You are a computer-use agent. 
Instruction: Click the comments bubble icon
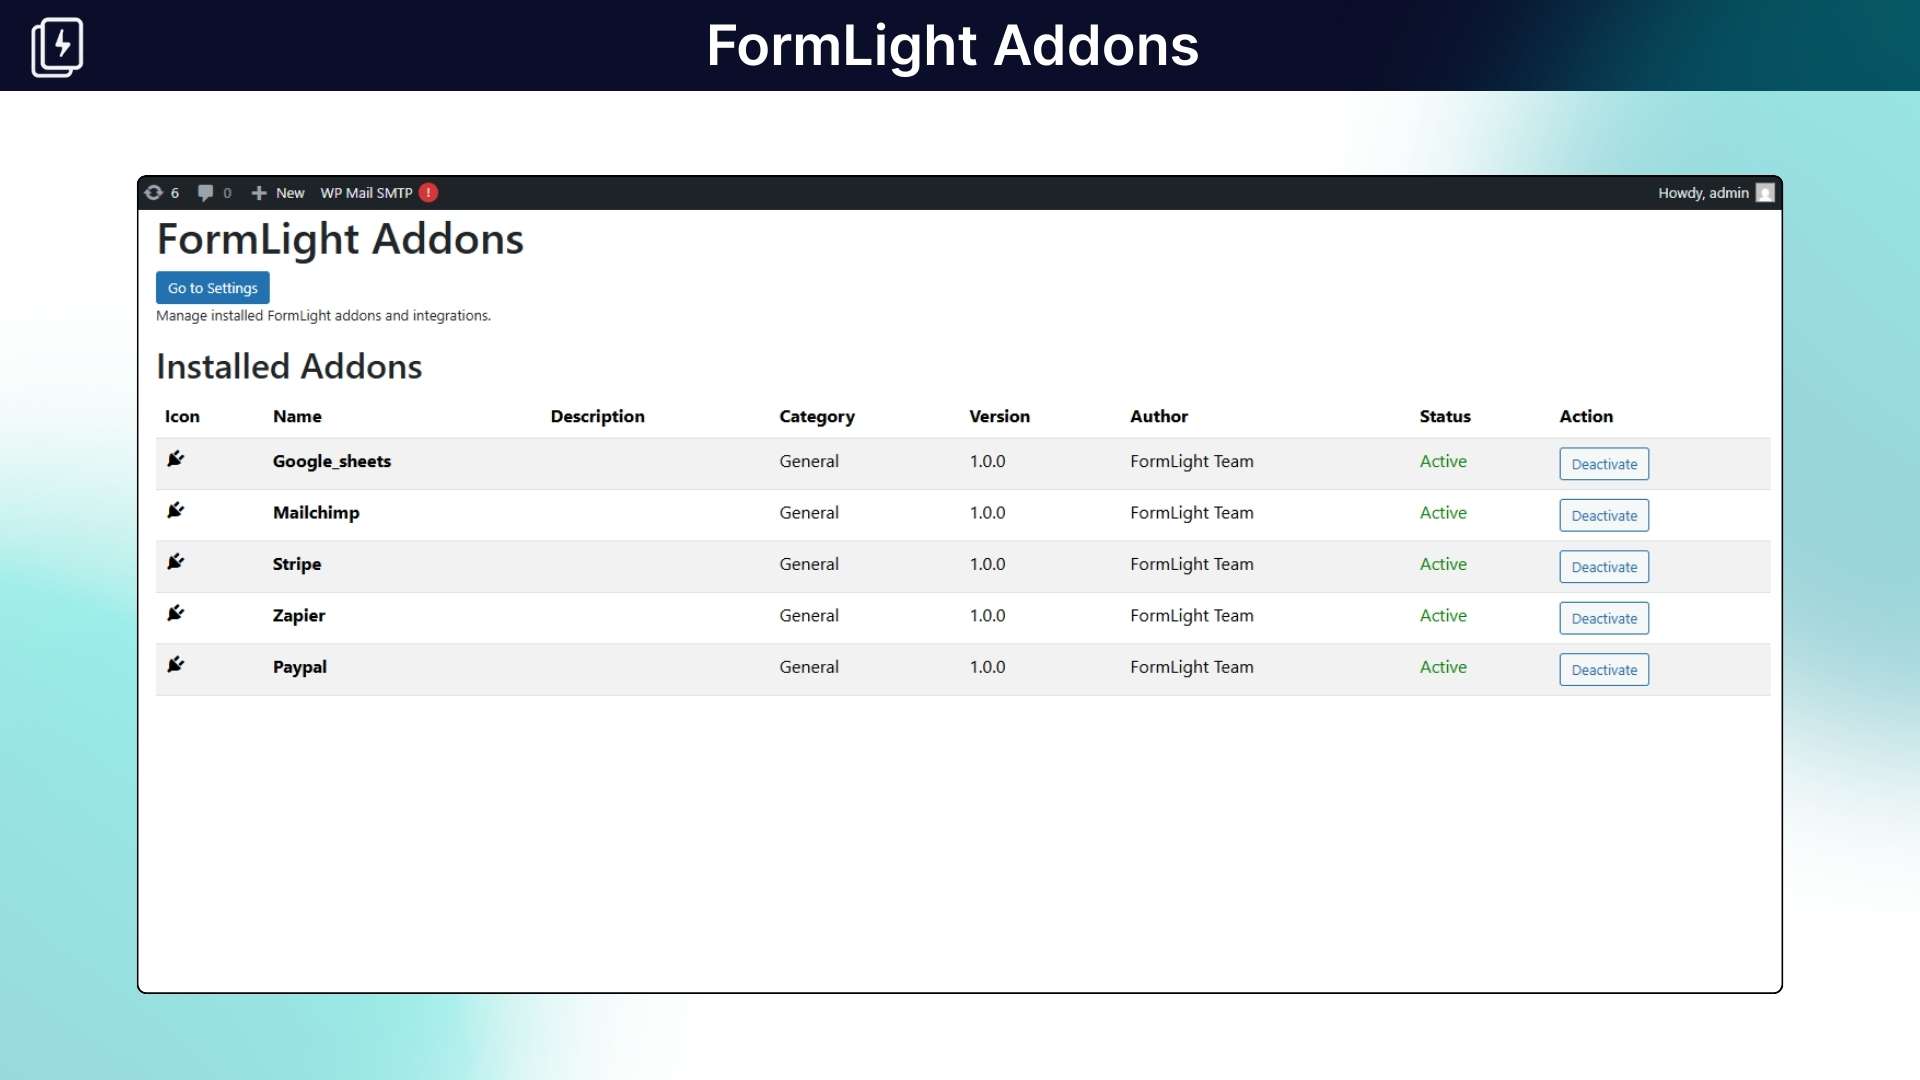pos(207,192)
